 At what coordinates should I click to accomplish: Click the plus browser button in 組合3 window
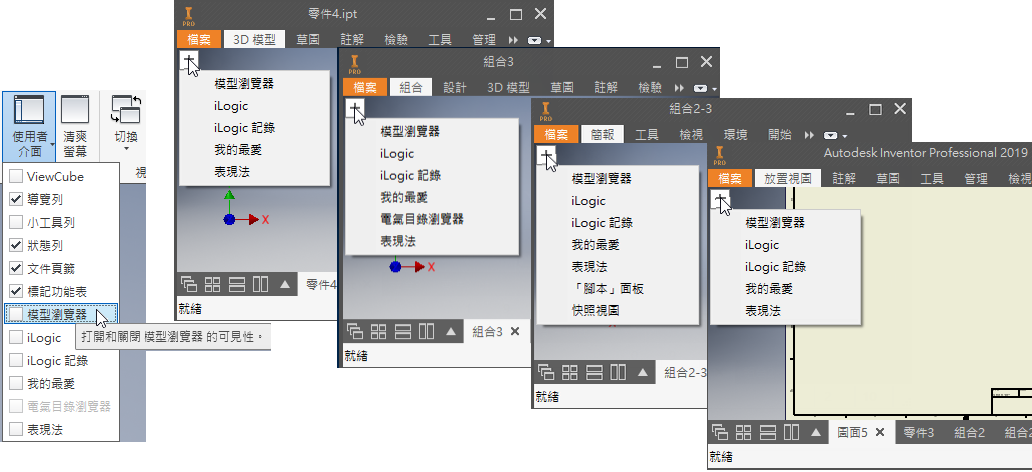pos(355,109)
